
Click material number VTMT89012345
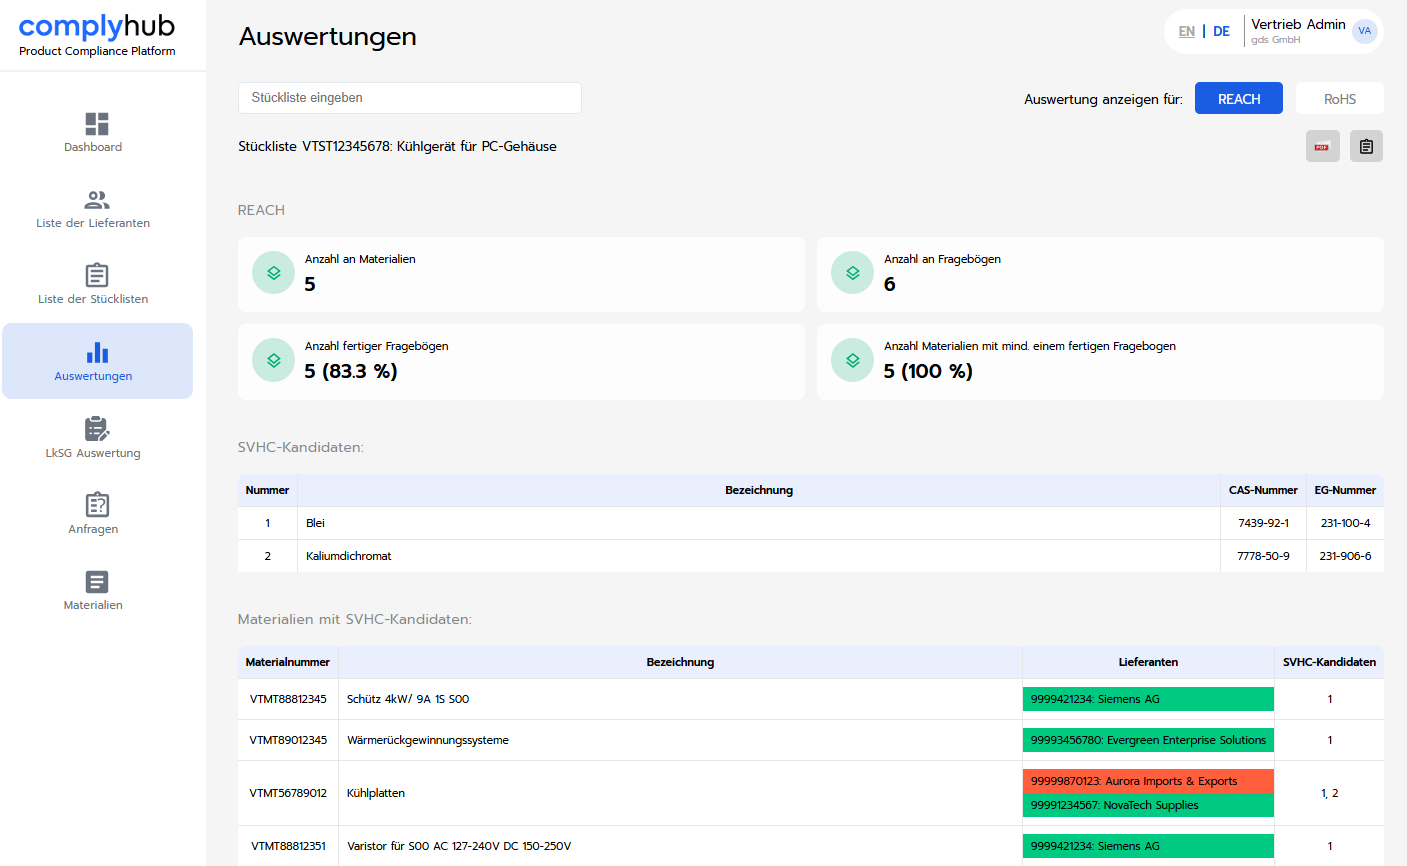click(288, 740)
